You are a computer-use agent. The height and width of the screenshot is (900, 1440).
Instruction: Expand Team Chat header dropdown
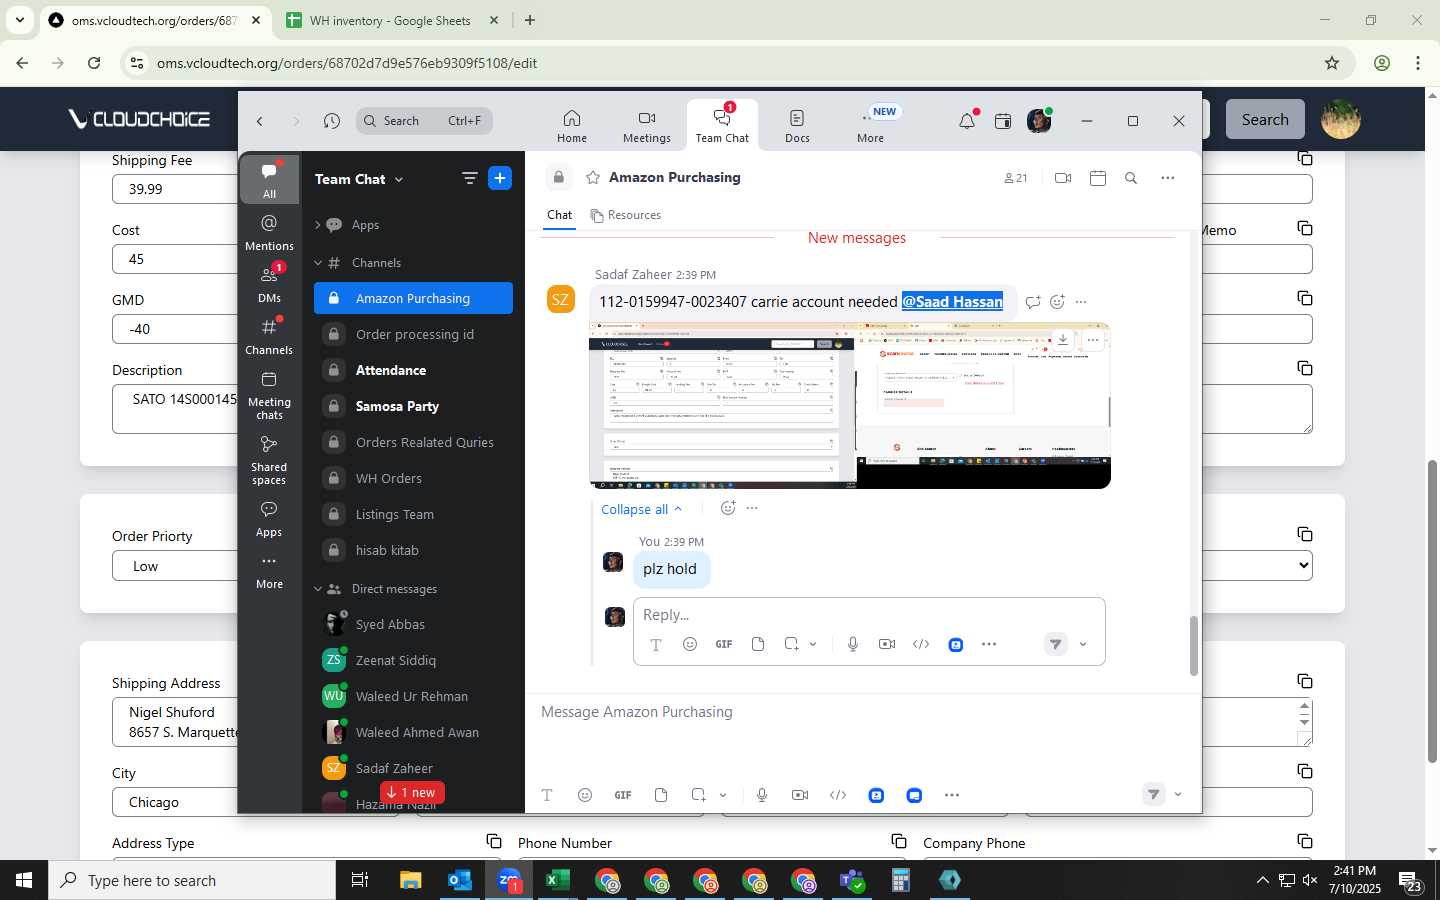[x=399, y=179]
